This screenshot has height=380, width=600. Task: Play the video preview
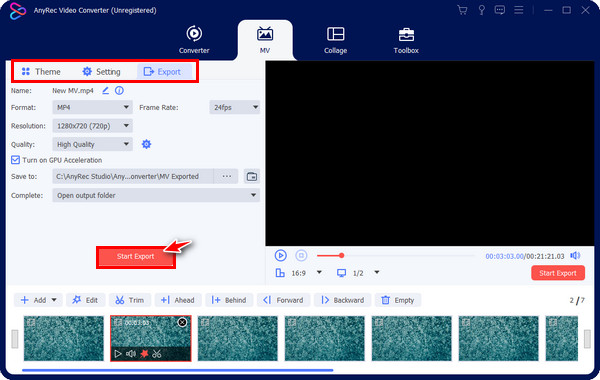point(280,255)
